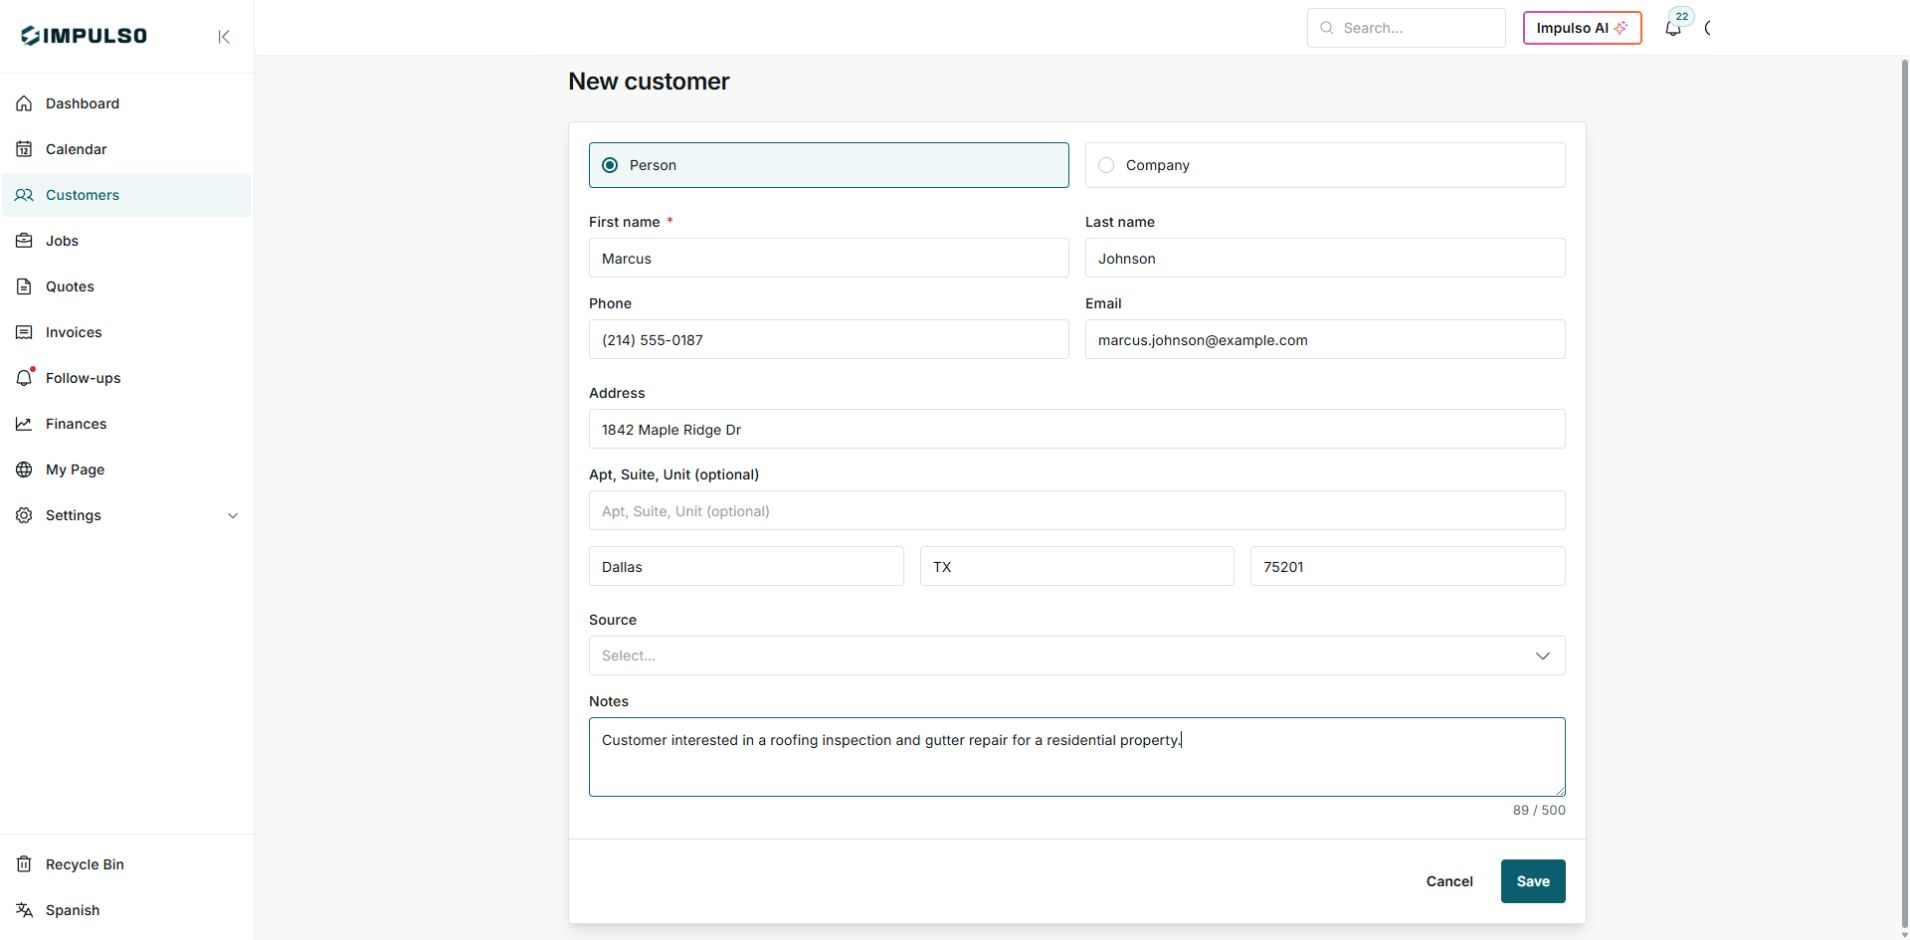Click the city field containing Dallas
This screenshot has height=940, width=1910.
[746, 566]
